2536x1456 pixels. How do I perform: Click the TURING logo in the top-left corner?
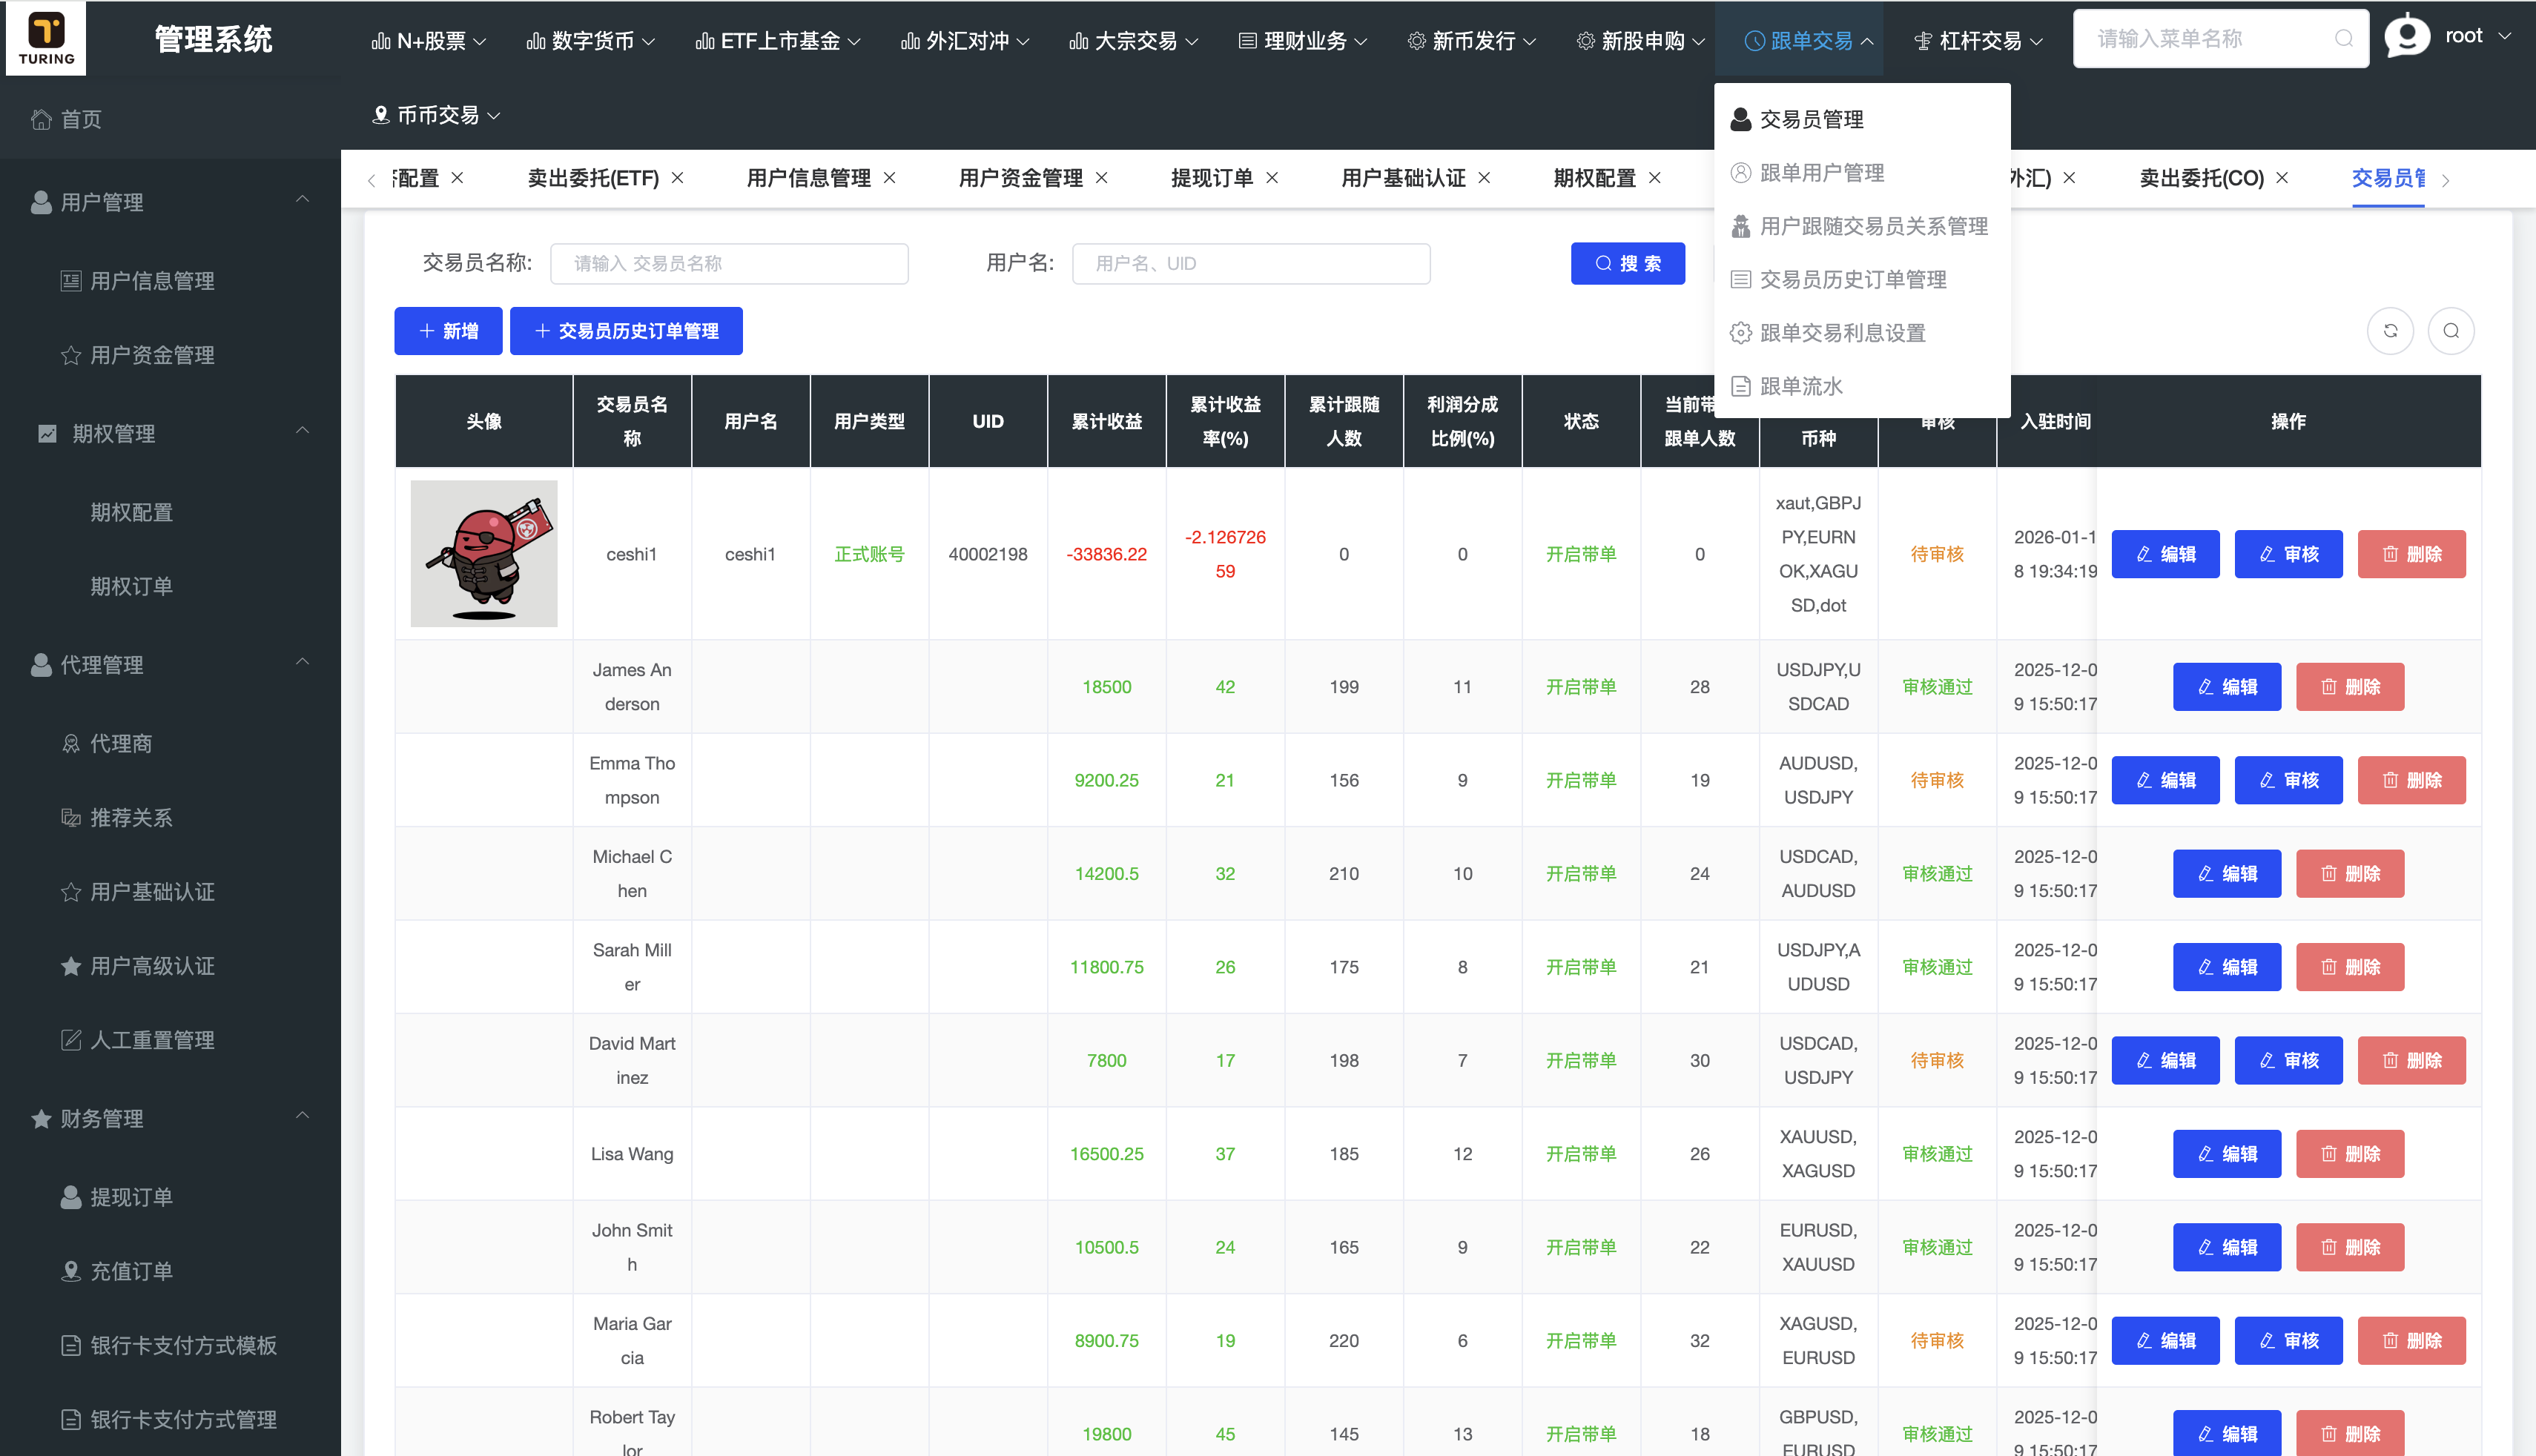point(45,38)
